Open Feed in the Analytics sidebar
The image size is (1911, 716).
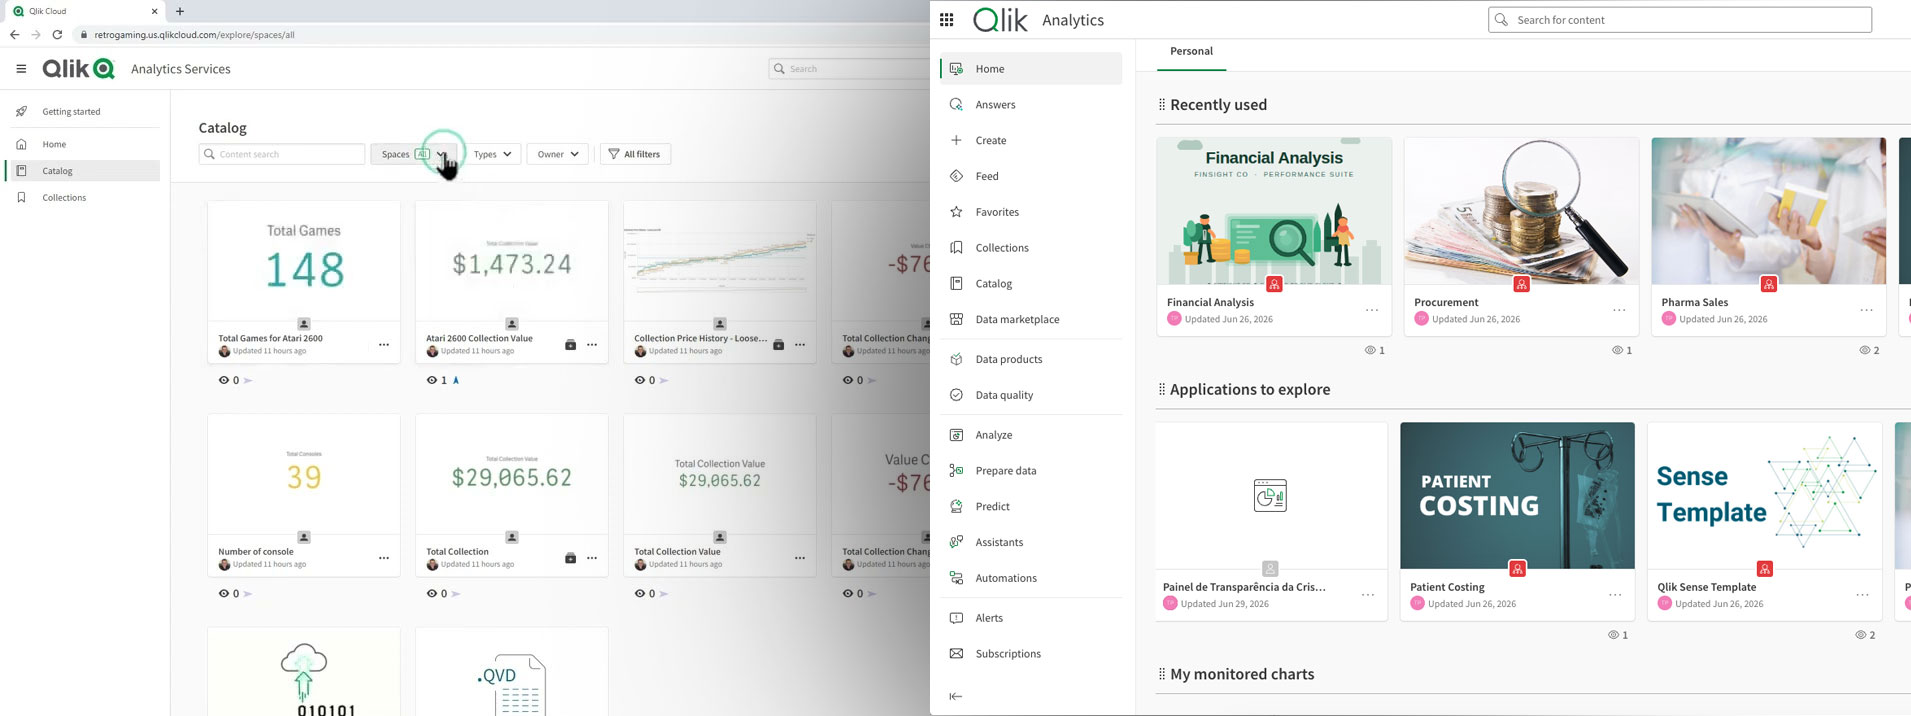click(x=1031, y=177)
